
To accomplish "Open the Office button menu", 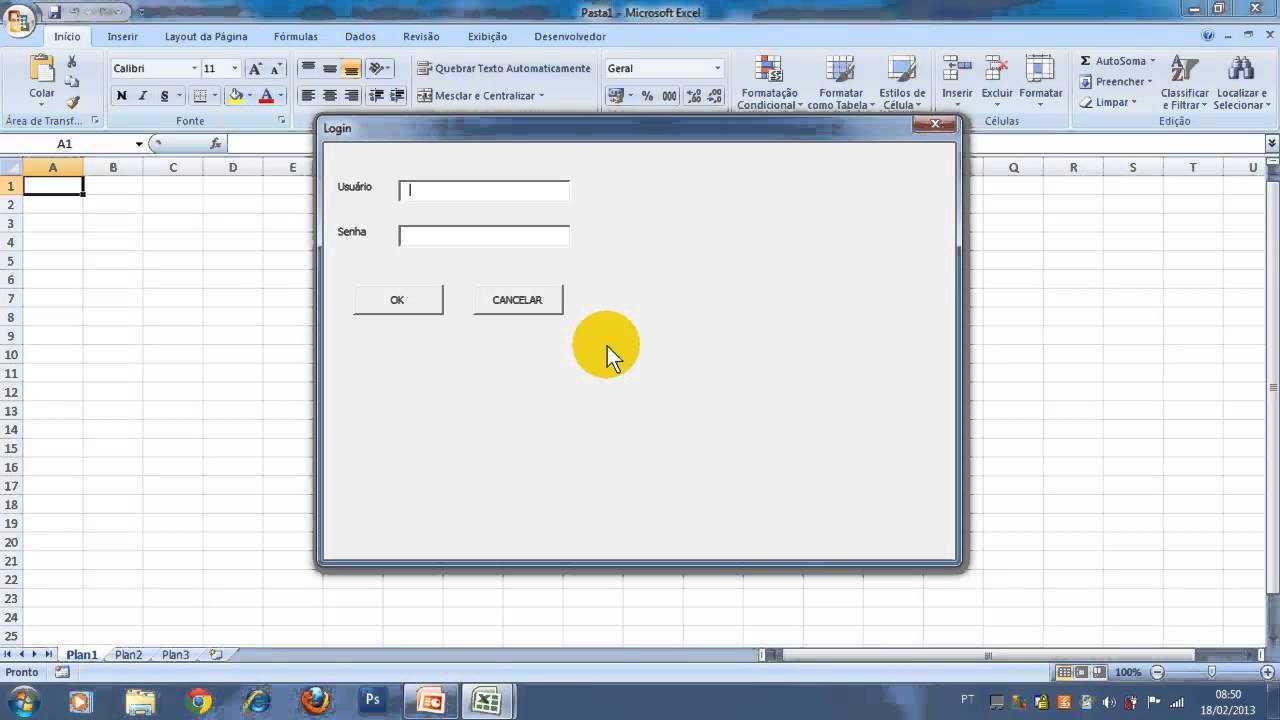I will click(18, 20).
